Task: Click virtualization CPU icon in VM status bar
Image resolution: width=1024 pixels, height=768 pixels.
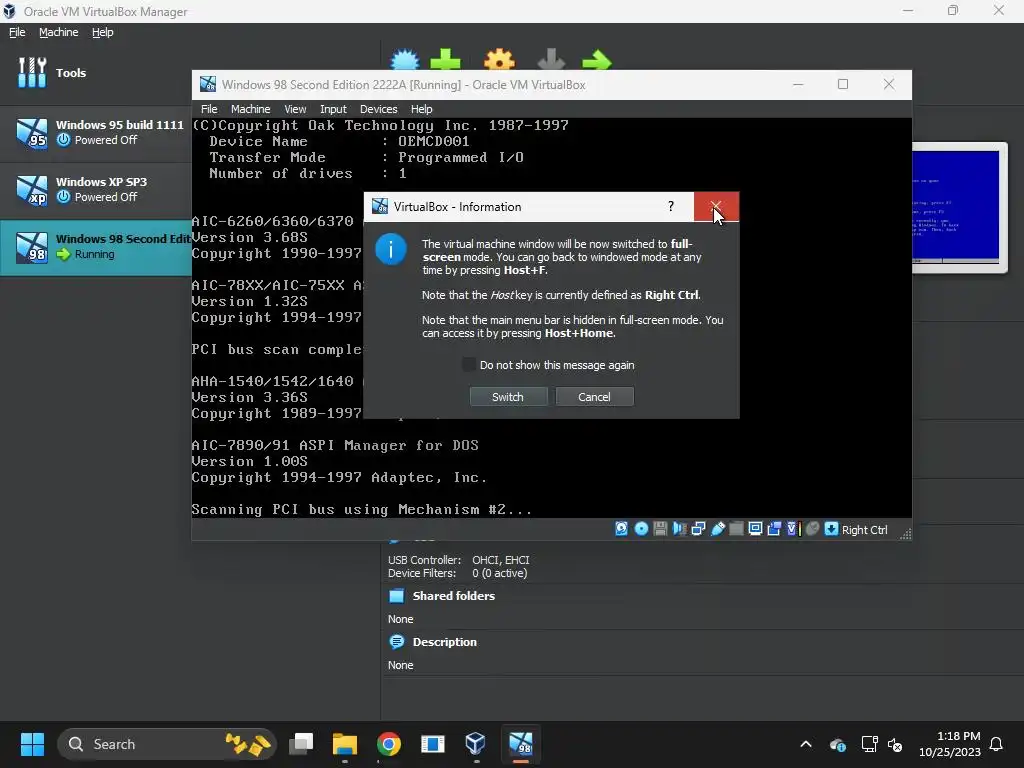Action: click(x=793, y=529)
